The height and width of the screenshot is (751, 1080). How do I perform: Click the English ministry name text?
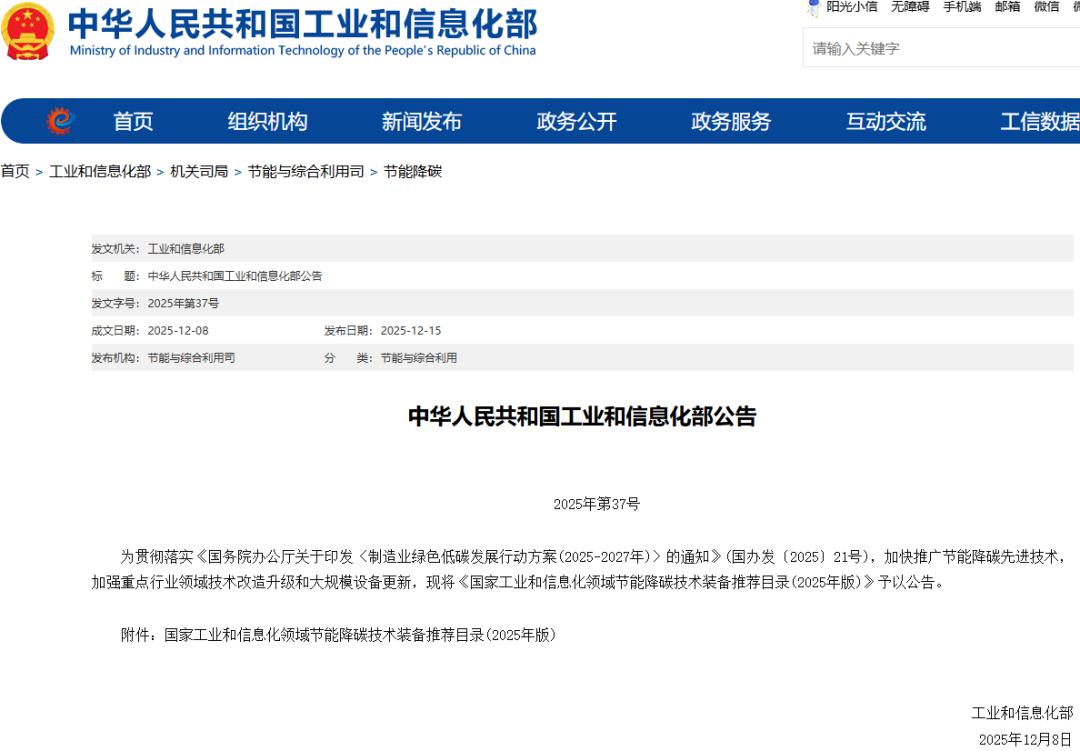(303, 50)
